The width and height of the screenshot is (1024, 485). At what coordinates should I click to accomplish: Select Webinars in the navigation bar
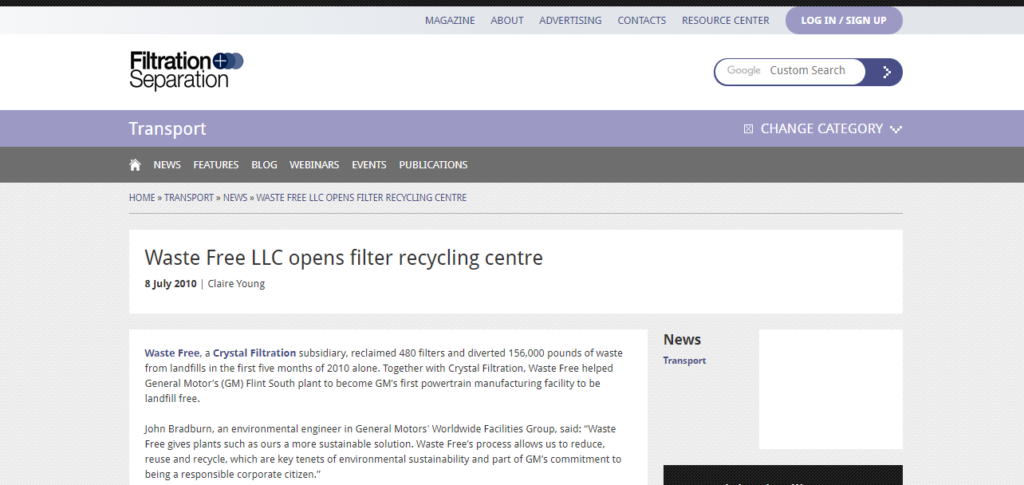tap(314, 165)
